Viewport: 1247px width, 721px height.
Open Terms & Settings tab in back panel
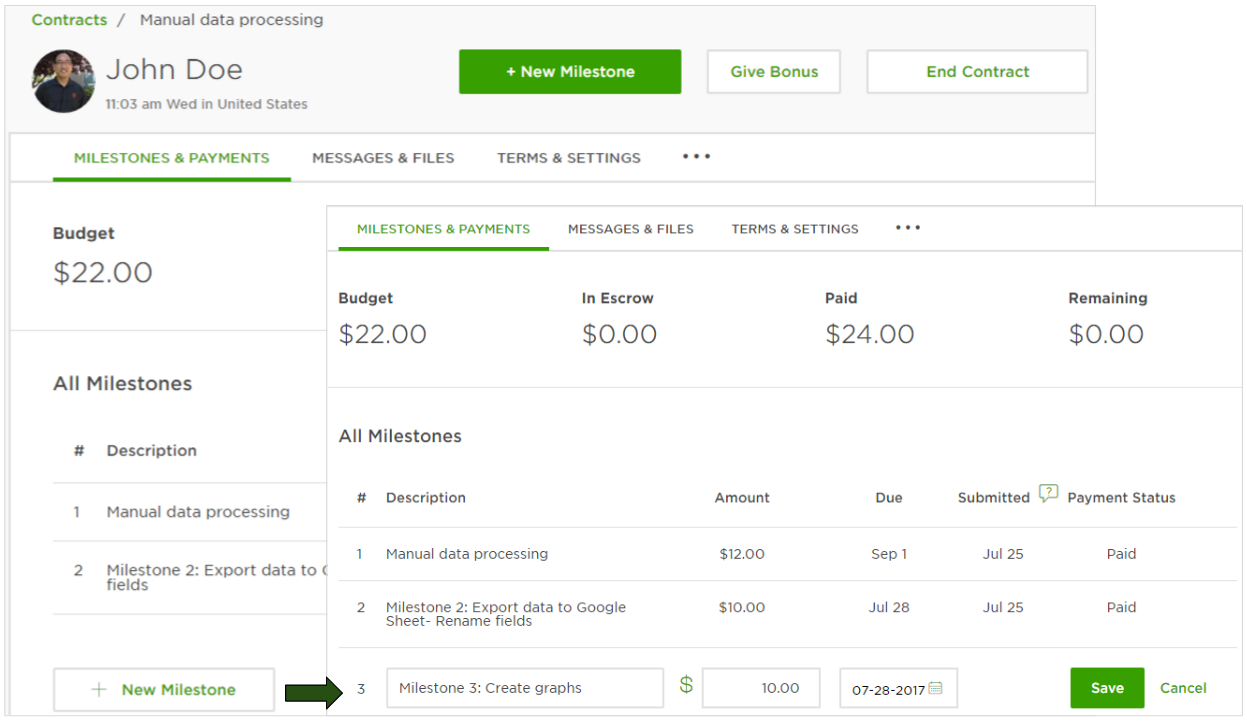coord(568,158)
